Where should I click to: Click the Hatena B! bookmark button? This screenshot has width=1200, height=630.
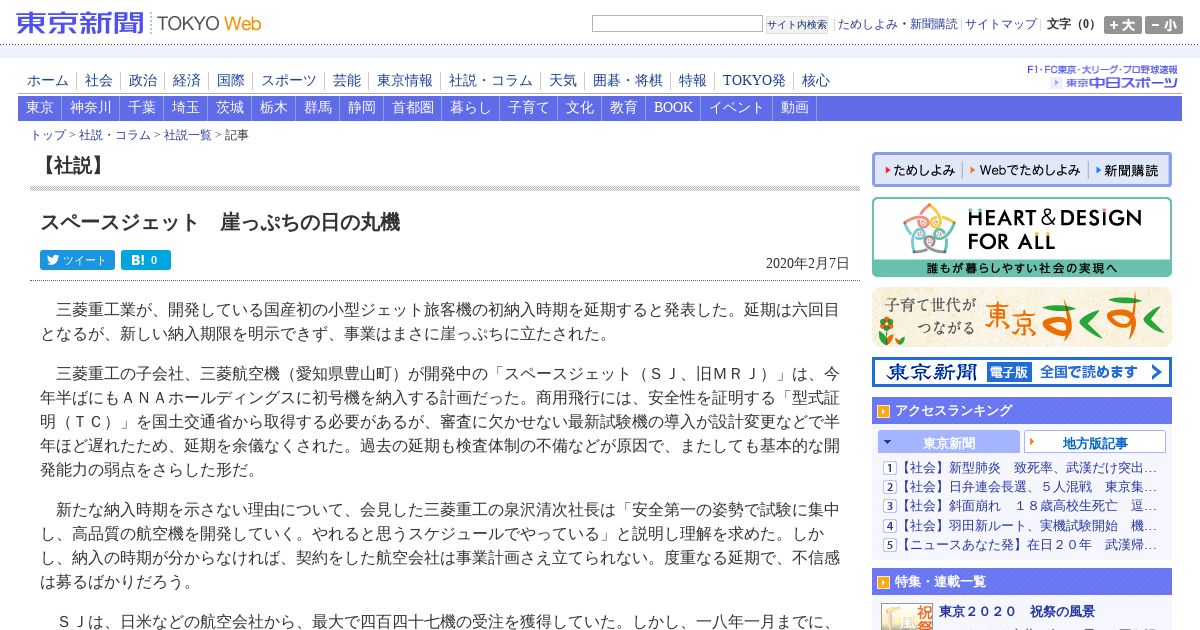point(146,260)
